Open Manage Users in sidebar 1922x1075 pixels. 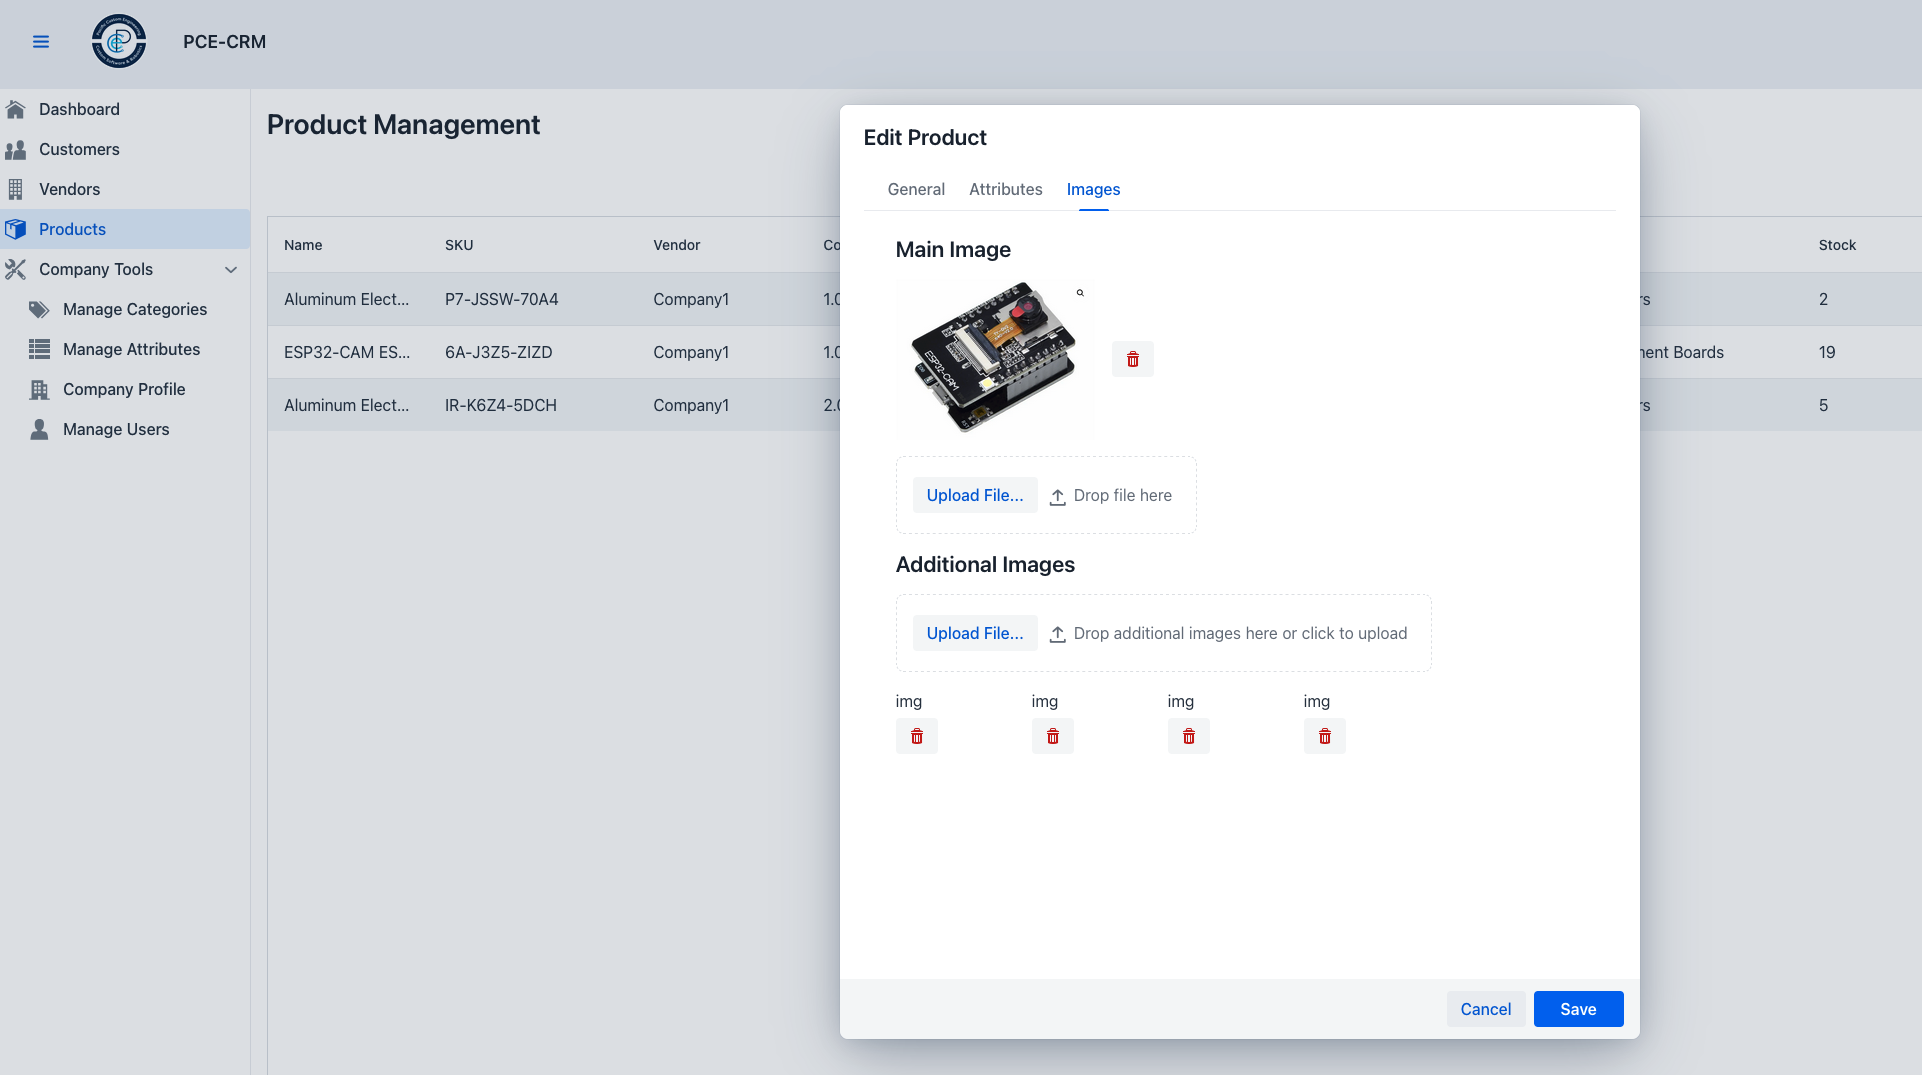116,429
